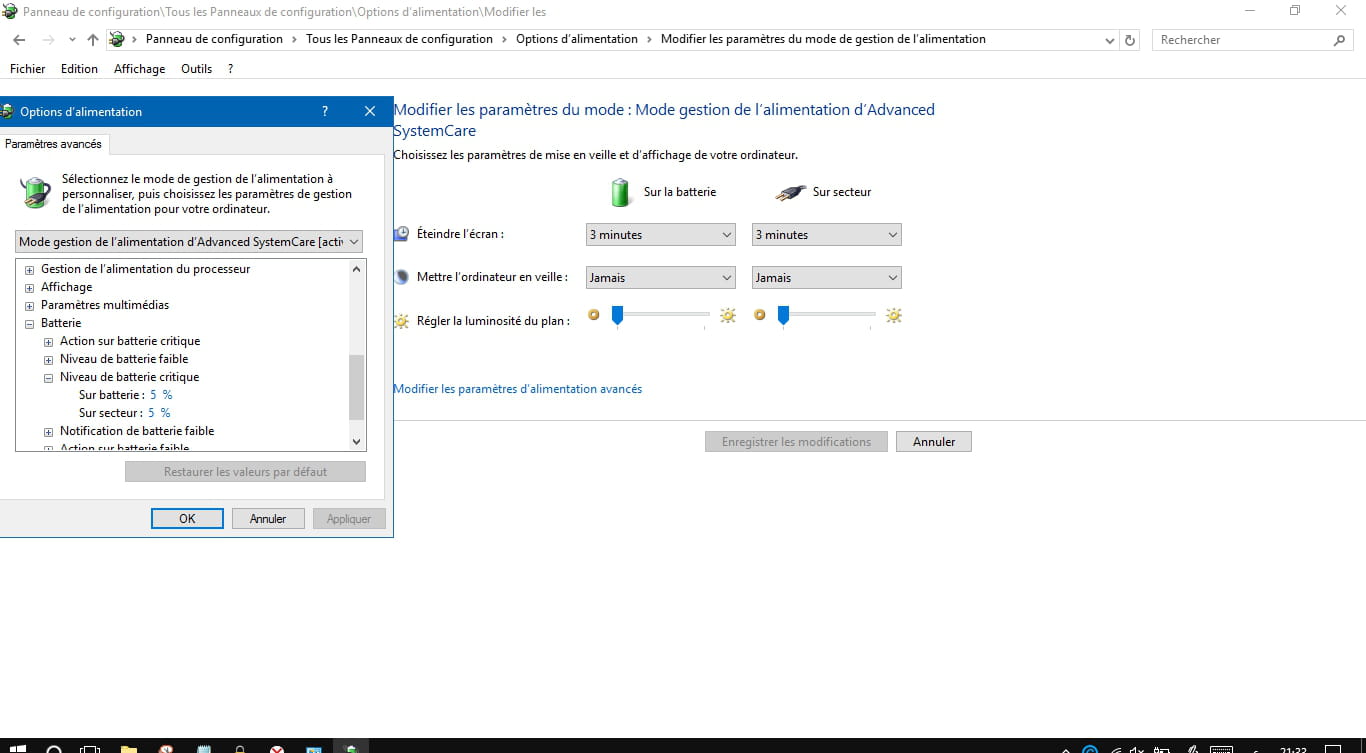This screenshot has width=1366, height=753.
Task: Expand 'Niveau de batterie faible' node
Action: pyautogui.click(x=49, y=360)
